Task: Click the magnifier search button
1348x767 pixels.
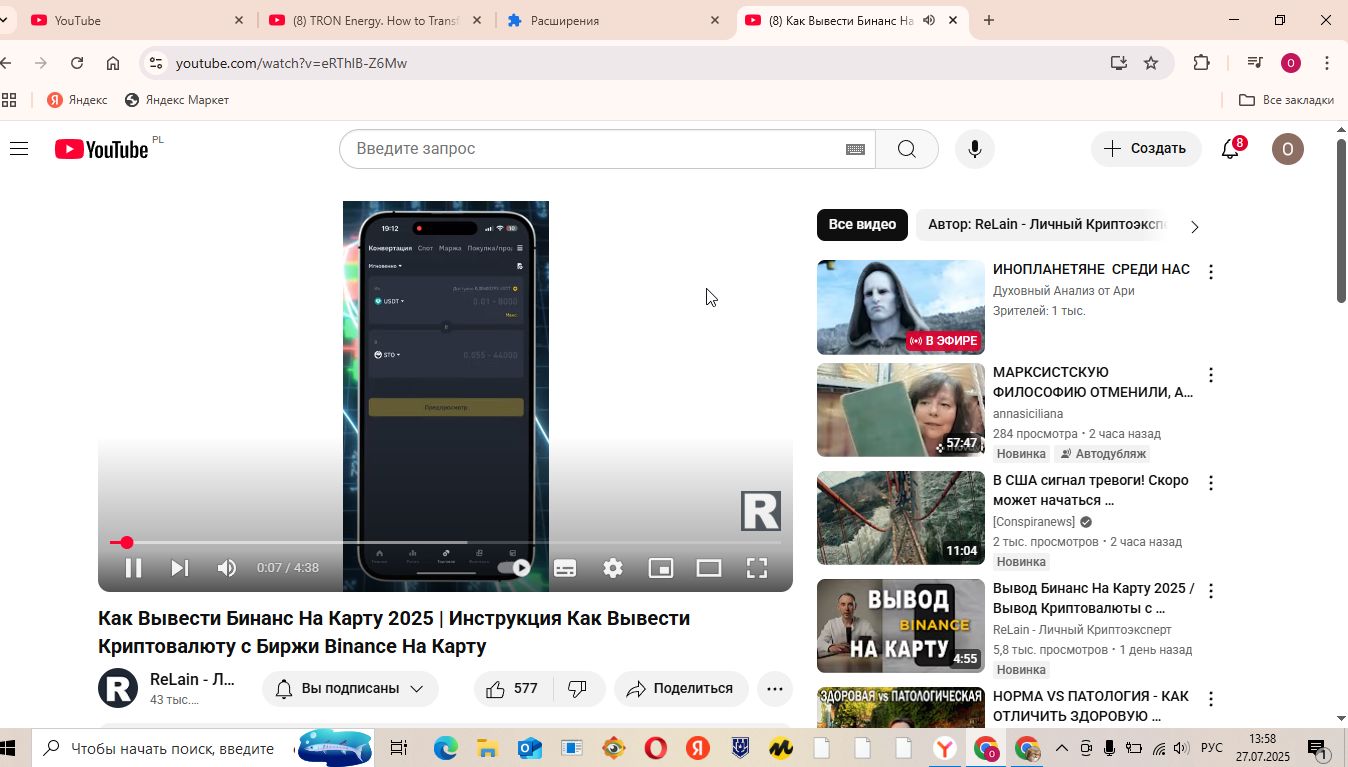Action: point(907,149)
